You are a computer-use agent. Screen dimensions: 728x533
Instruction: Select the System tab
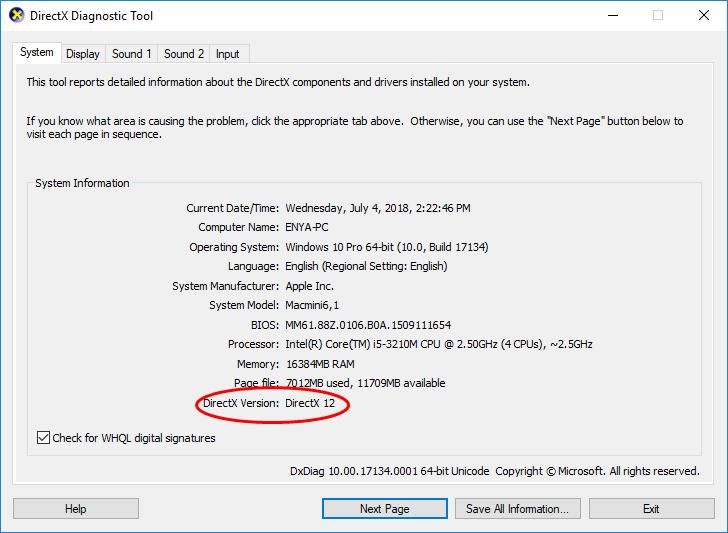point(37,52)
